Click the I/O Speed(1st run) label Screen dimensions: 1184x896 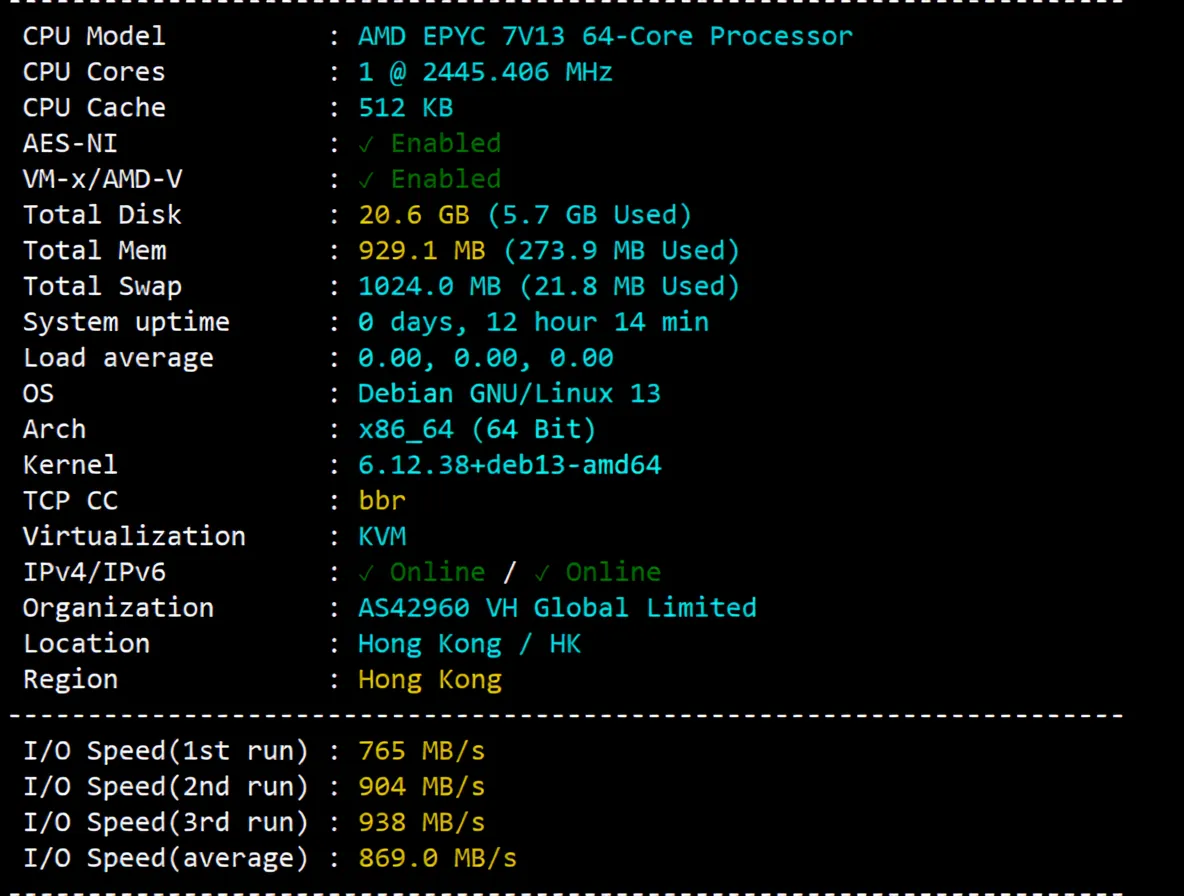click(165, 751)
